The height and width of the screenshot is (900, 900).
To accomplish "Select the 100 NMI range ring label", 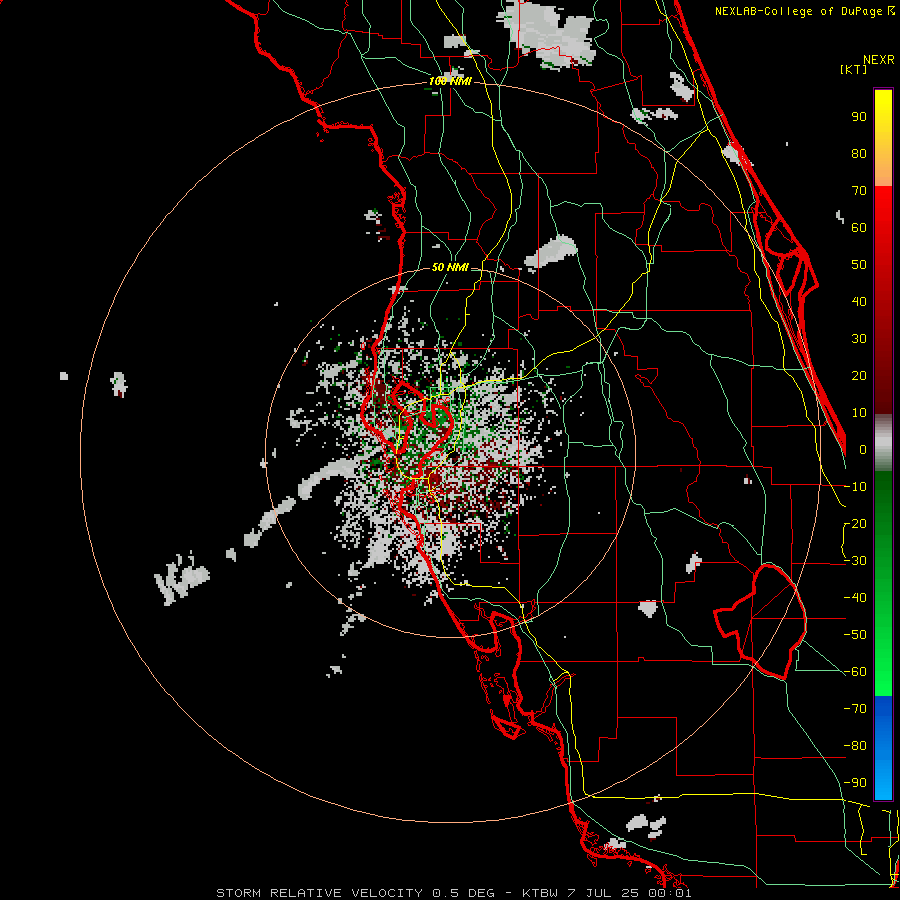I will point(450,82).
